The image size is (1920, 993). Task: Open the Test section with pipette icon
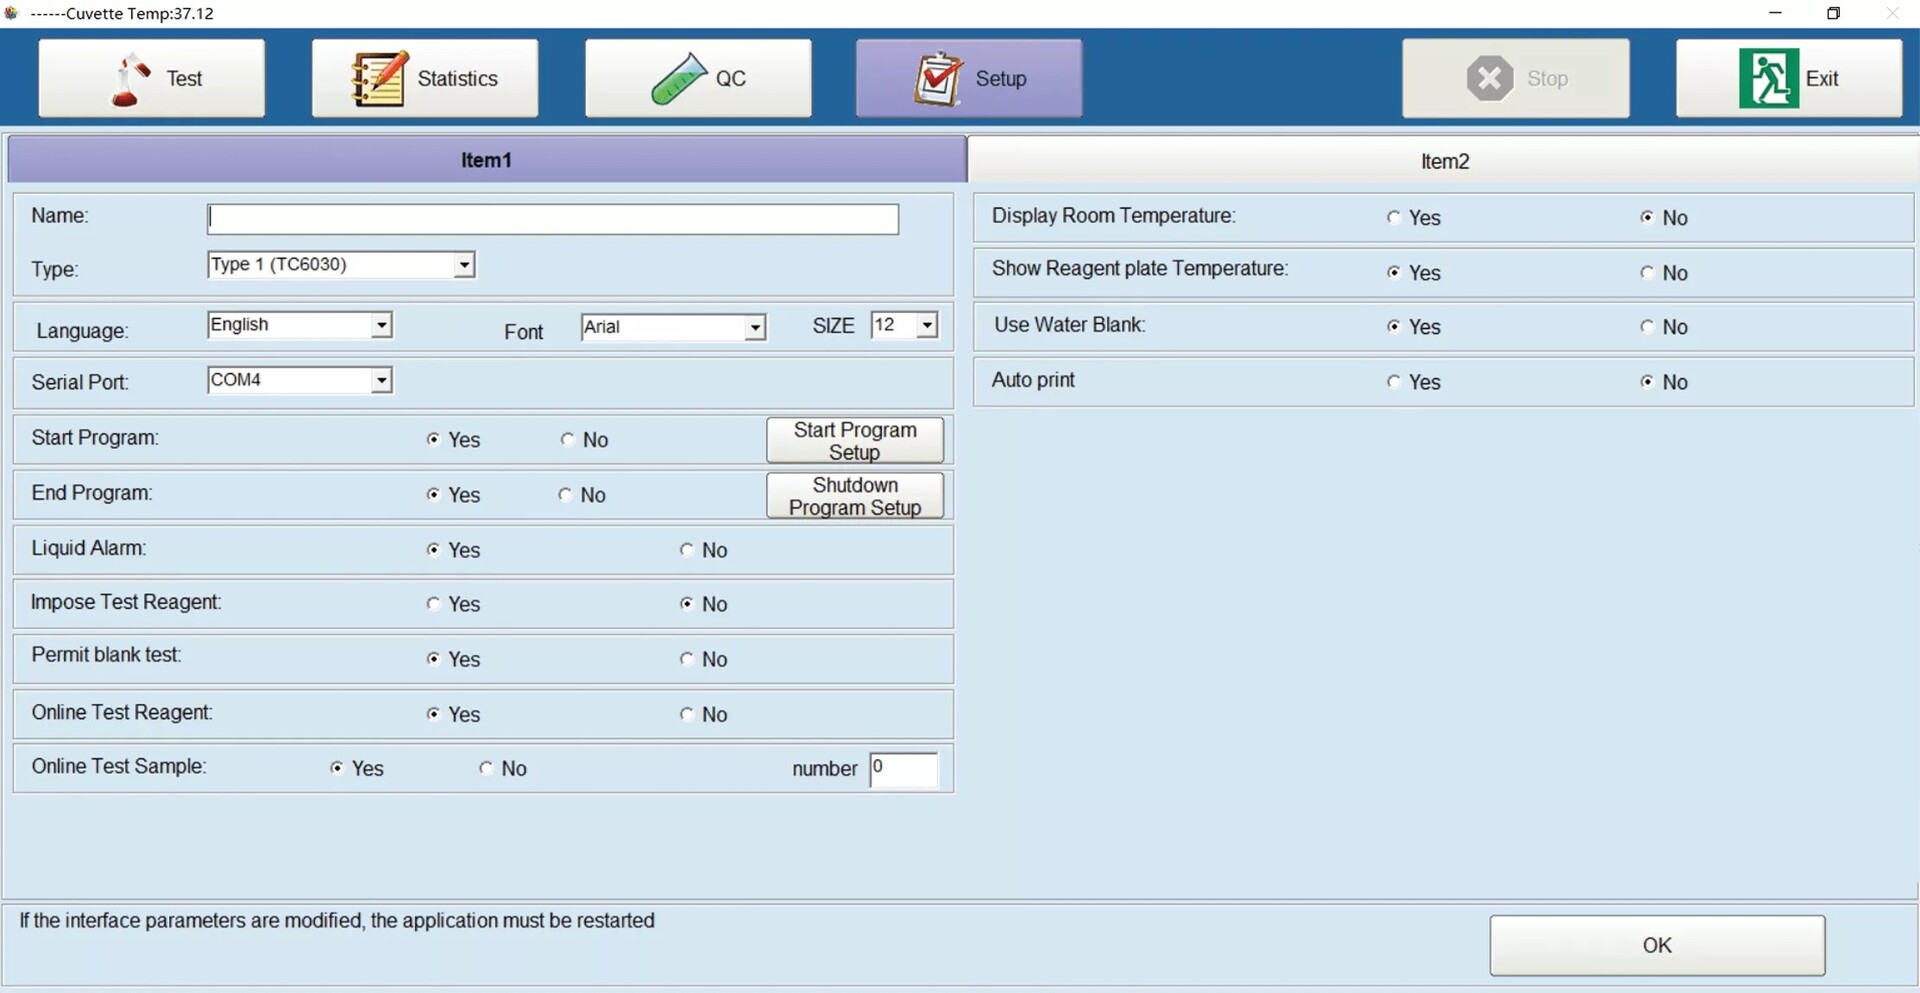[130, 79]
